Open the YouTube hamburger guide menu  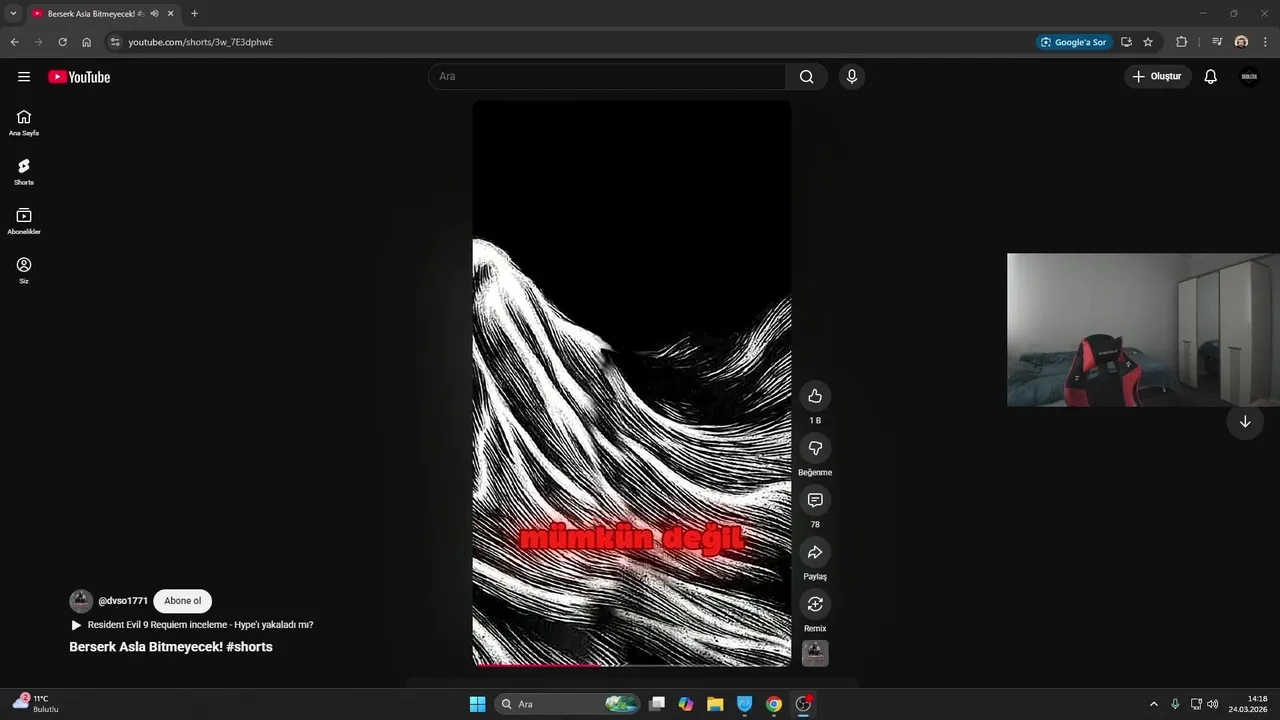point(24,77)
